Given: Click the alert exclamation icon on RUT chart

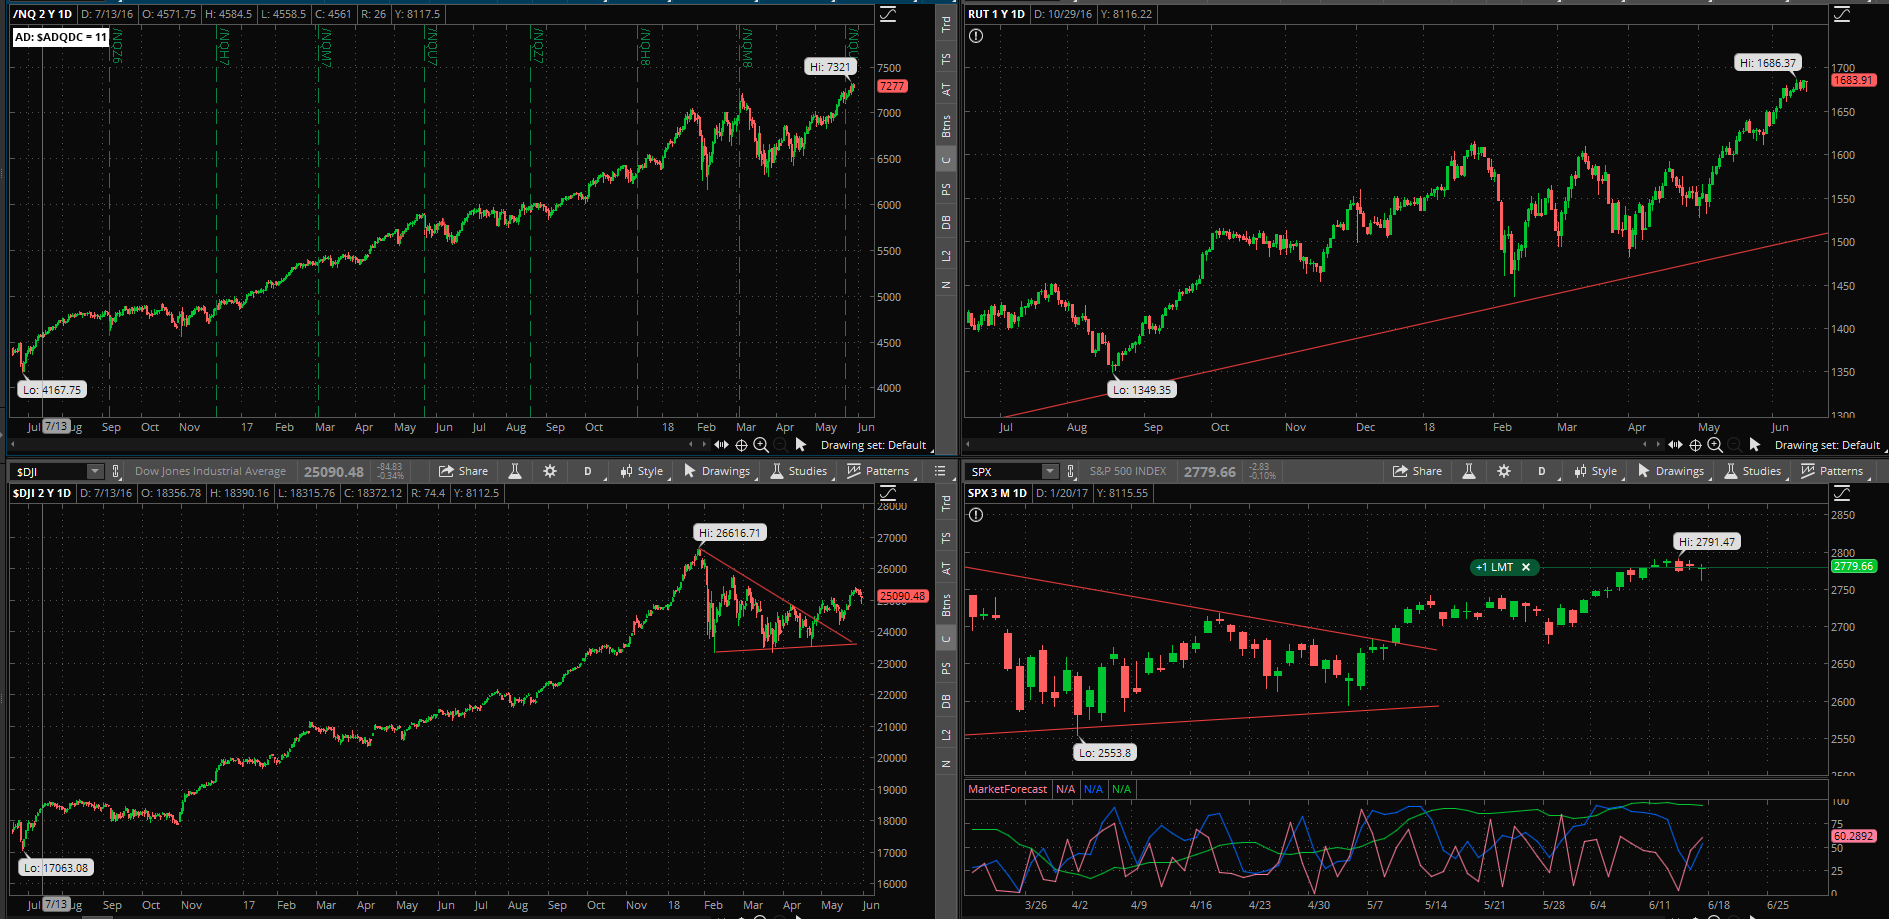Looking at the screenshot, I should (976, 36).
